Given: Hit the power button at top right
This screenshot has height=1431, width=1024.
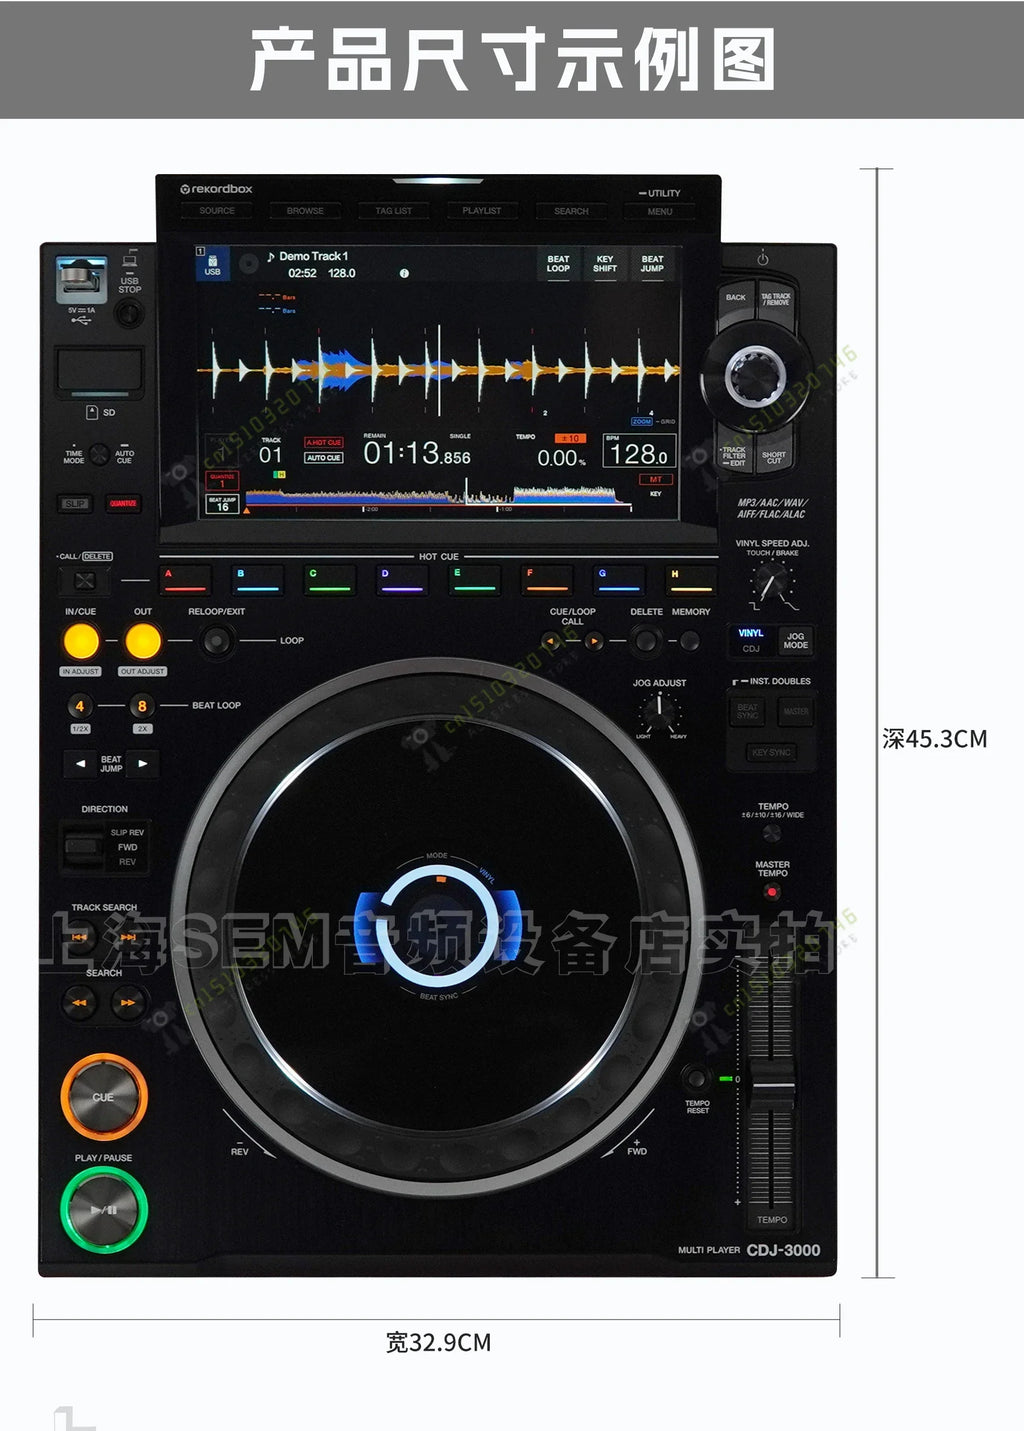Looking at the screenshot, I should pyautogui.click(x=763, y=259).
